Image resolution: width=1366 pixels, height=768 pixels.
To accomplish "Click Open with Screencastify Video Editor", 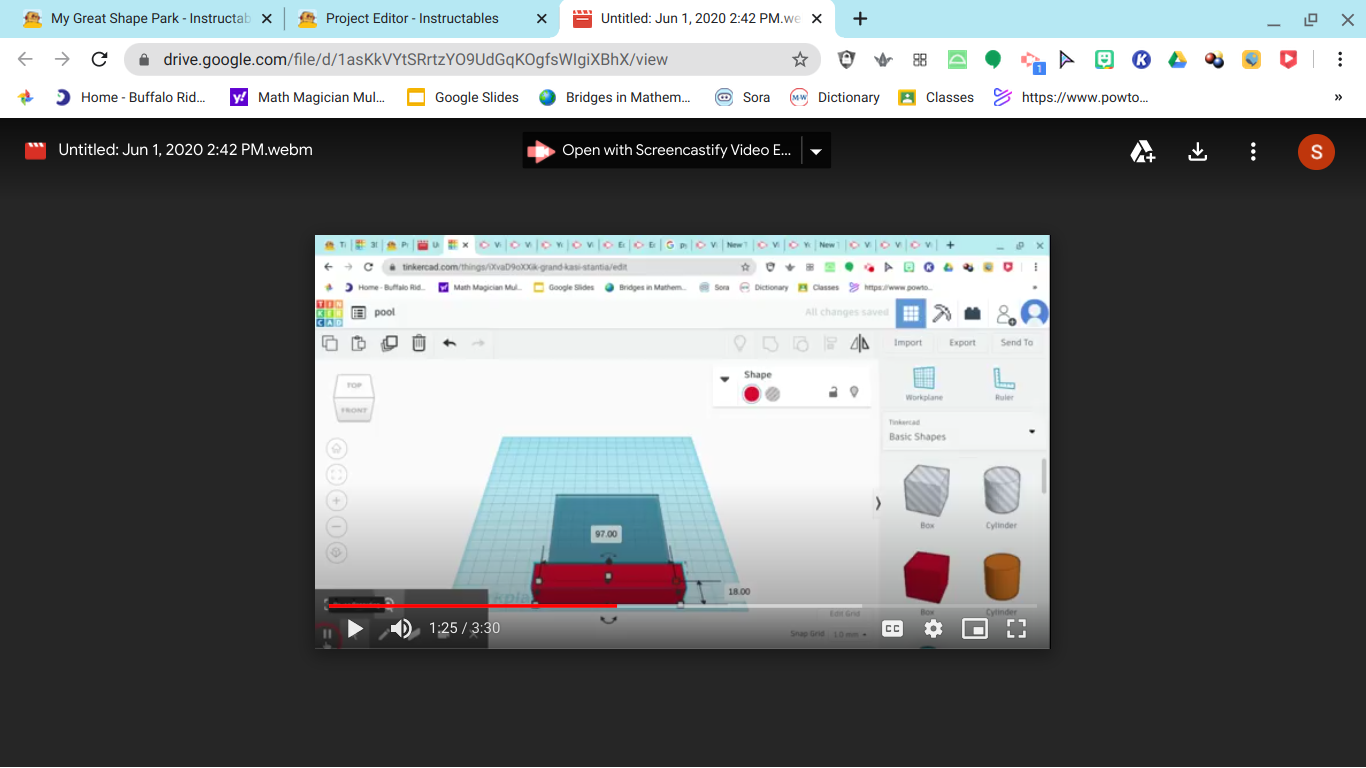I will [662, 150].
